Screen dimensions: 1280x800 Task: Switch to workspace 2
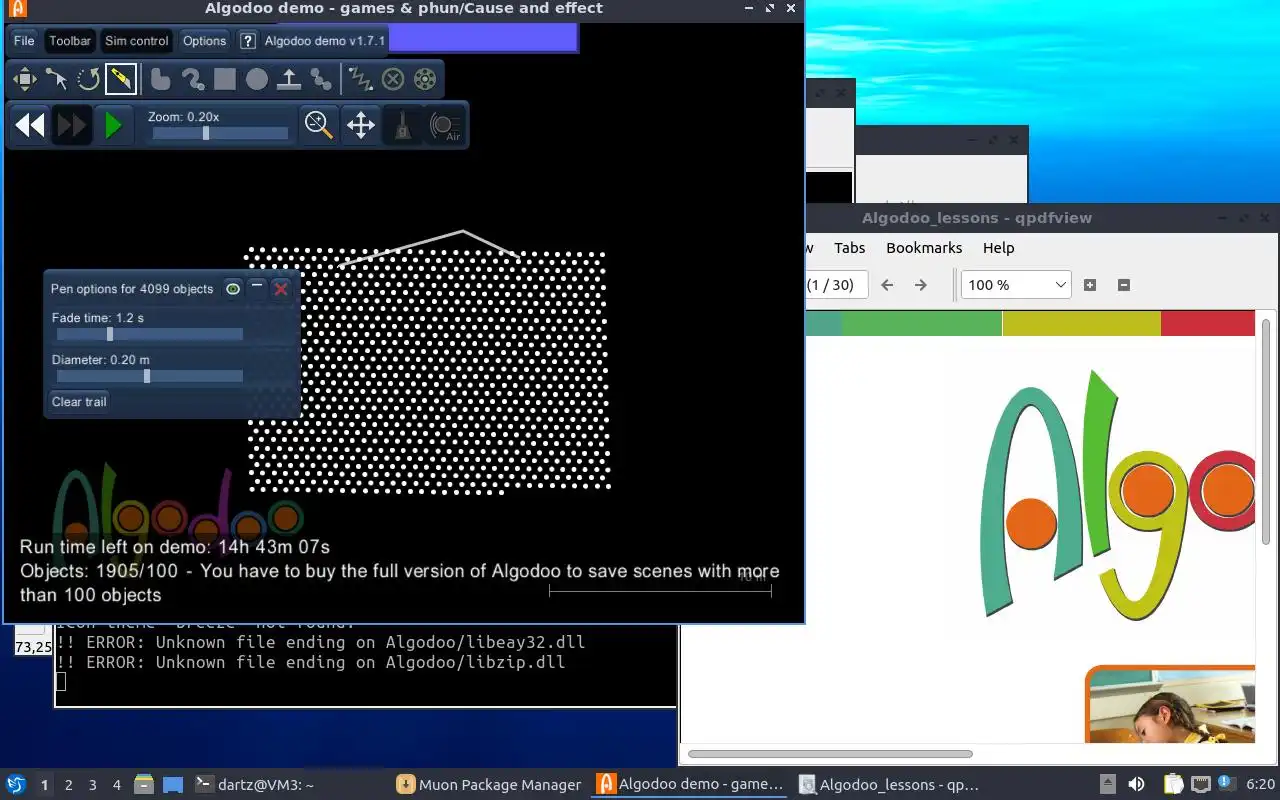(x=69, y=785)
